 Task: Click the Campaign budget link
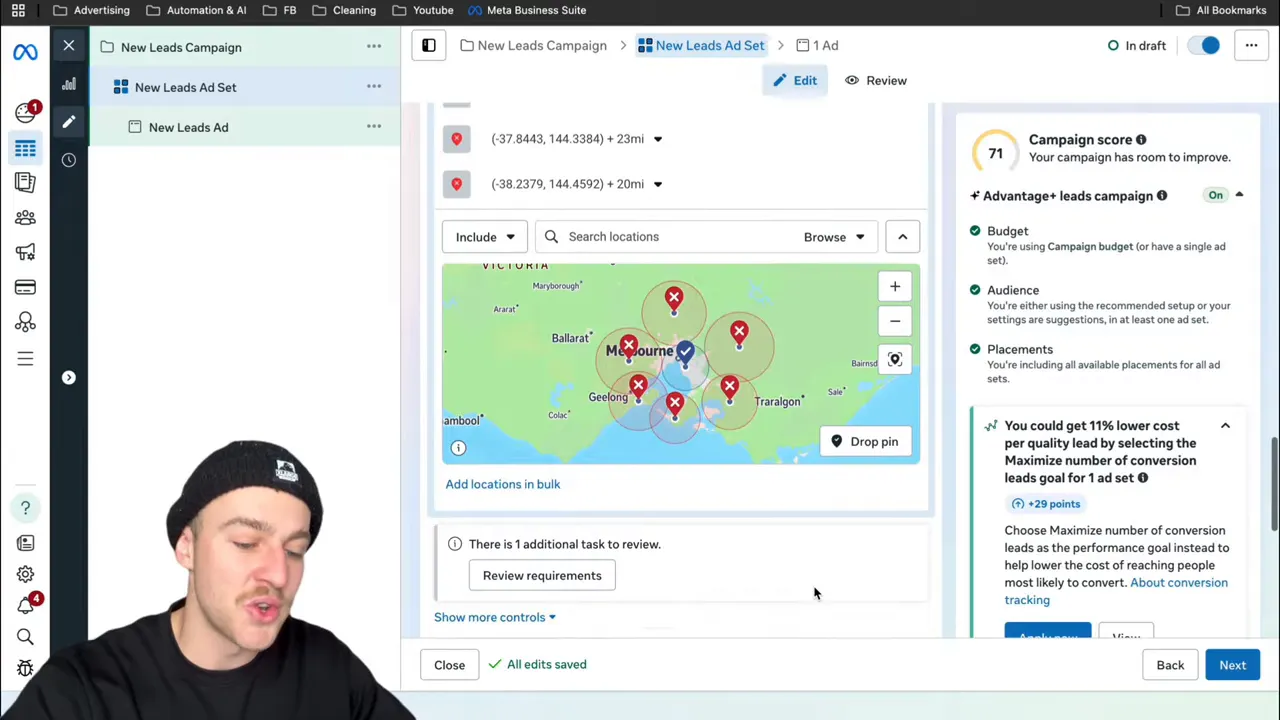(x=1090, y=246)
